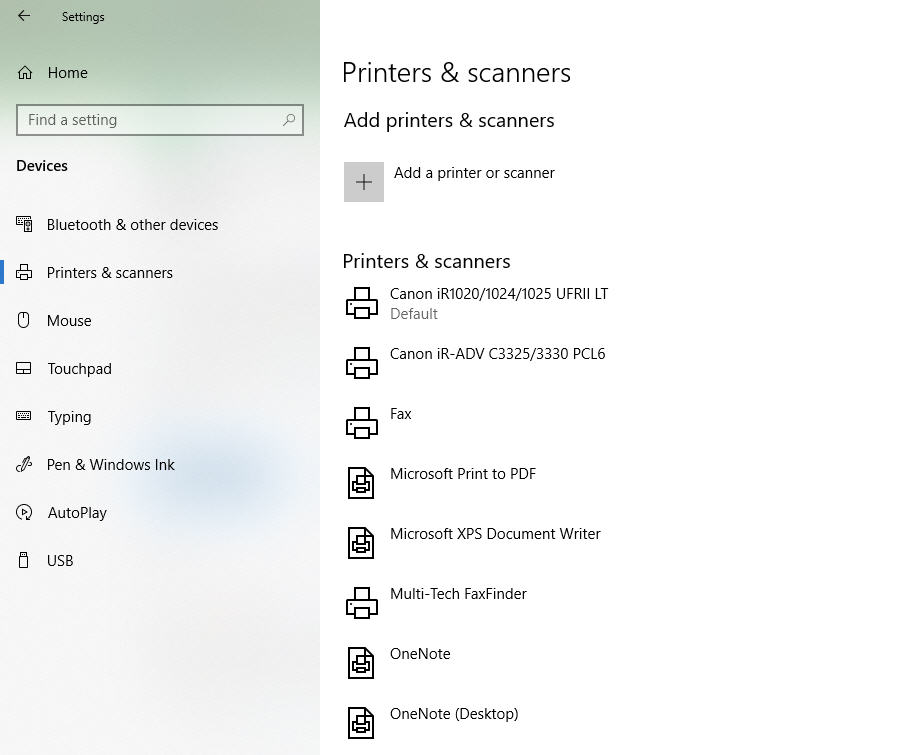Click Add a printer or scanner label
The height and width of the screenshot is (755, 902).
[474, 173]
